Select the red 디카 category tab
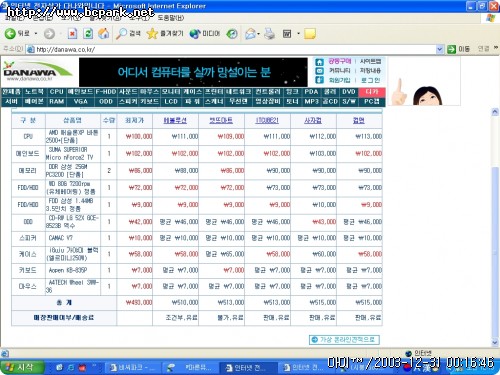This screenshot has height=375, width=500. [x=372, y=92]
